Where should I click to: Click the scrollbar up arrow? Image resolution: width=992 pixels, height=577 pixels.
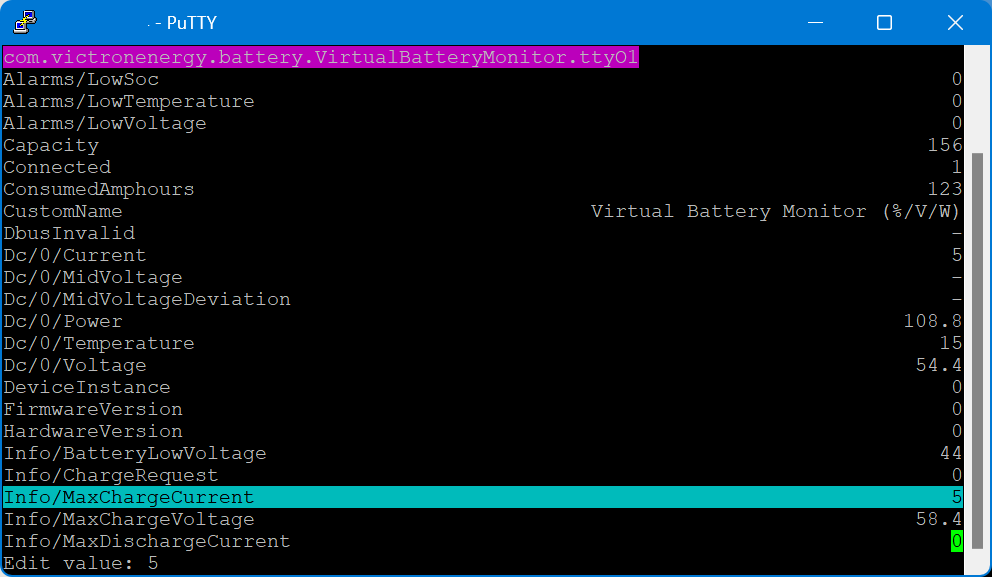coord(978,55)
